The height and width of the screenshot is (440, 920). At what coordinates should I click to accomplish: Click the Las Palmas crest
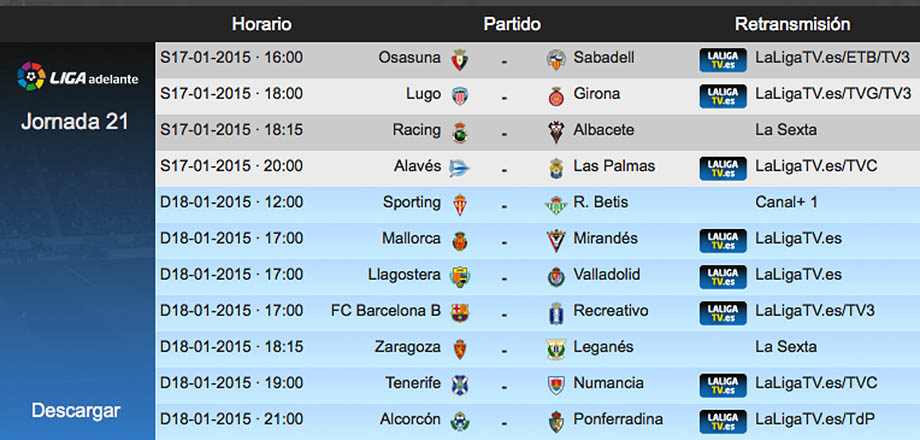click(556, 168)
